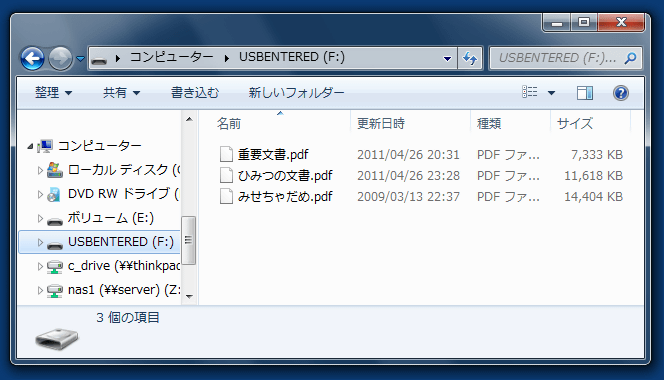Select ボリューム (E:) in the tree

coord(111,218)
